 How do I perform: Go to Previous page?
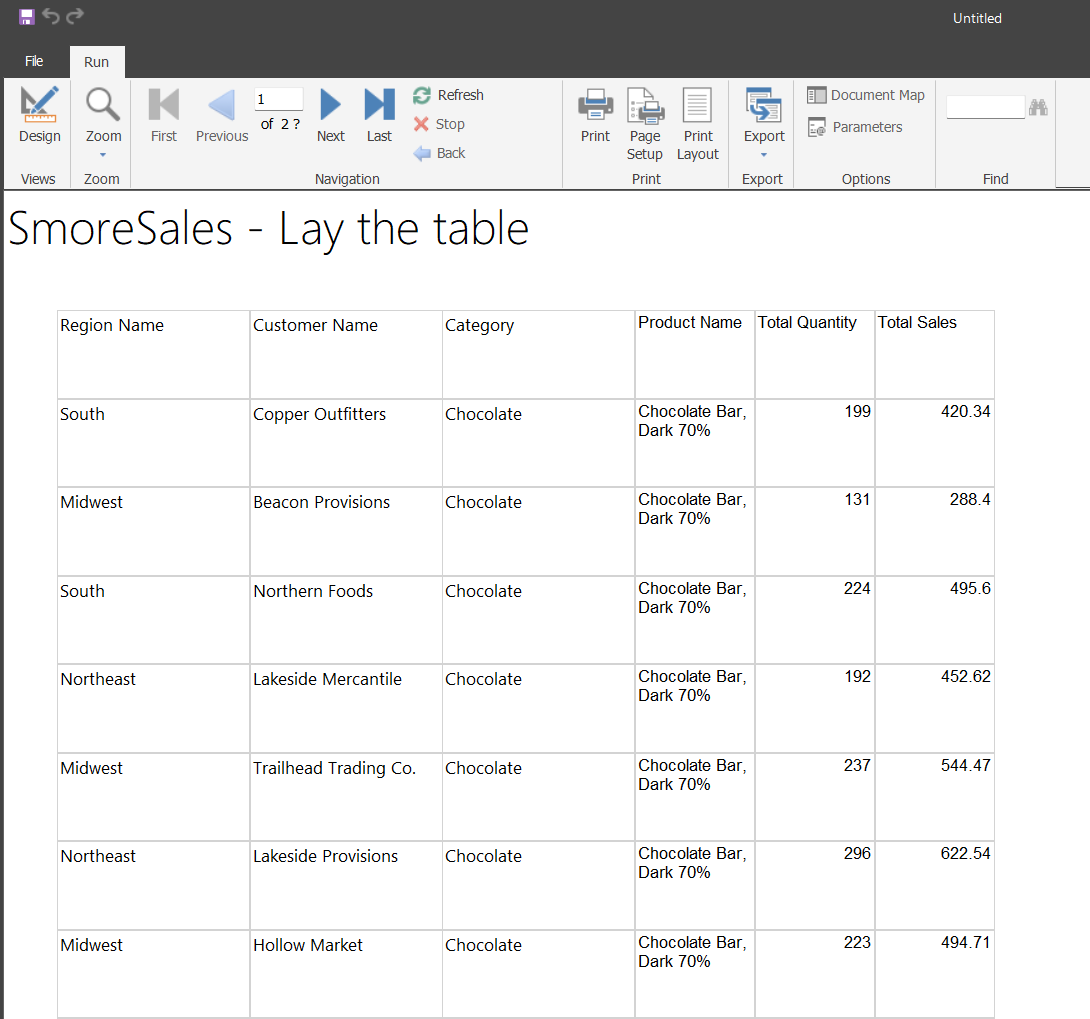coord(222,115)
